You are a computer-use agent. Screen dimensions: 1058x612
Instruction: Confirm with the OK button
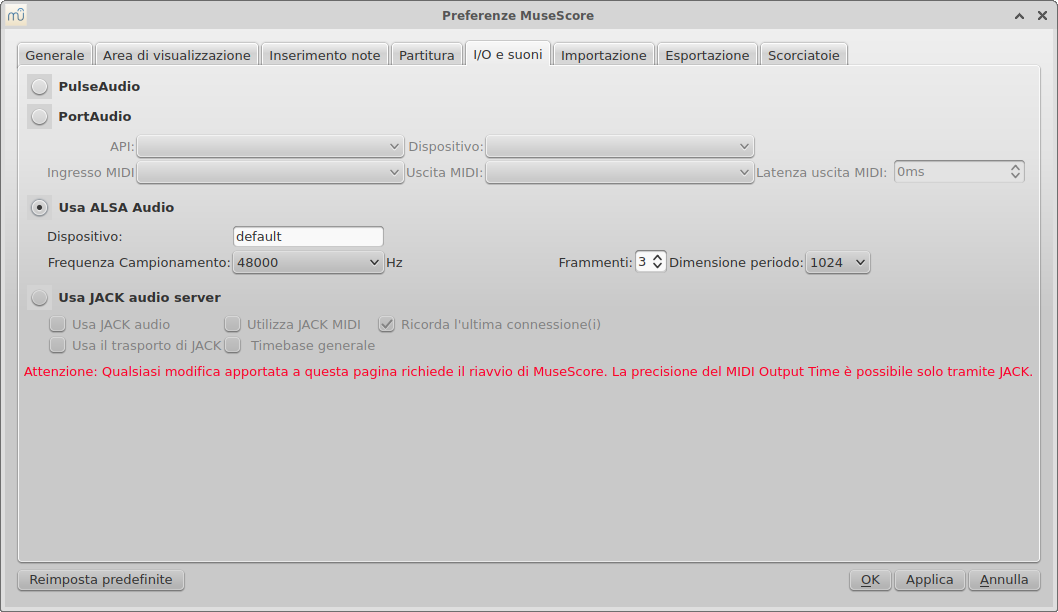pos(870,580)
